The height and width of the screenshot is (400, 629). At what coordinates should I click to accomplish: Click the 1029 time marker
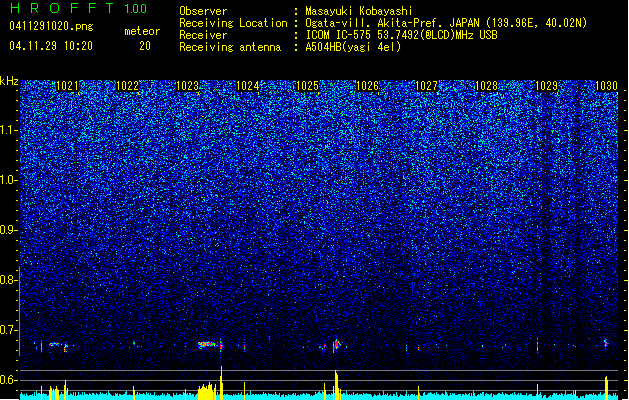[x=547, y=86]
